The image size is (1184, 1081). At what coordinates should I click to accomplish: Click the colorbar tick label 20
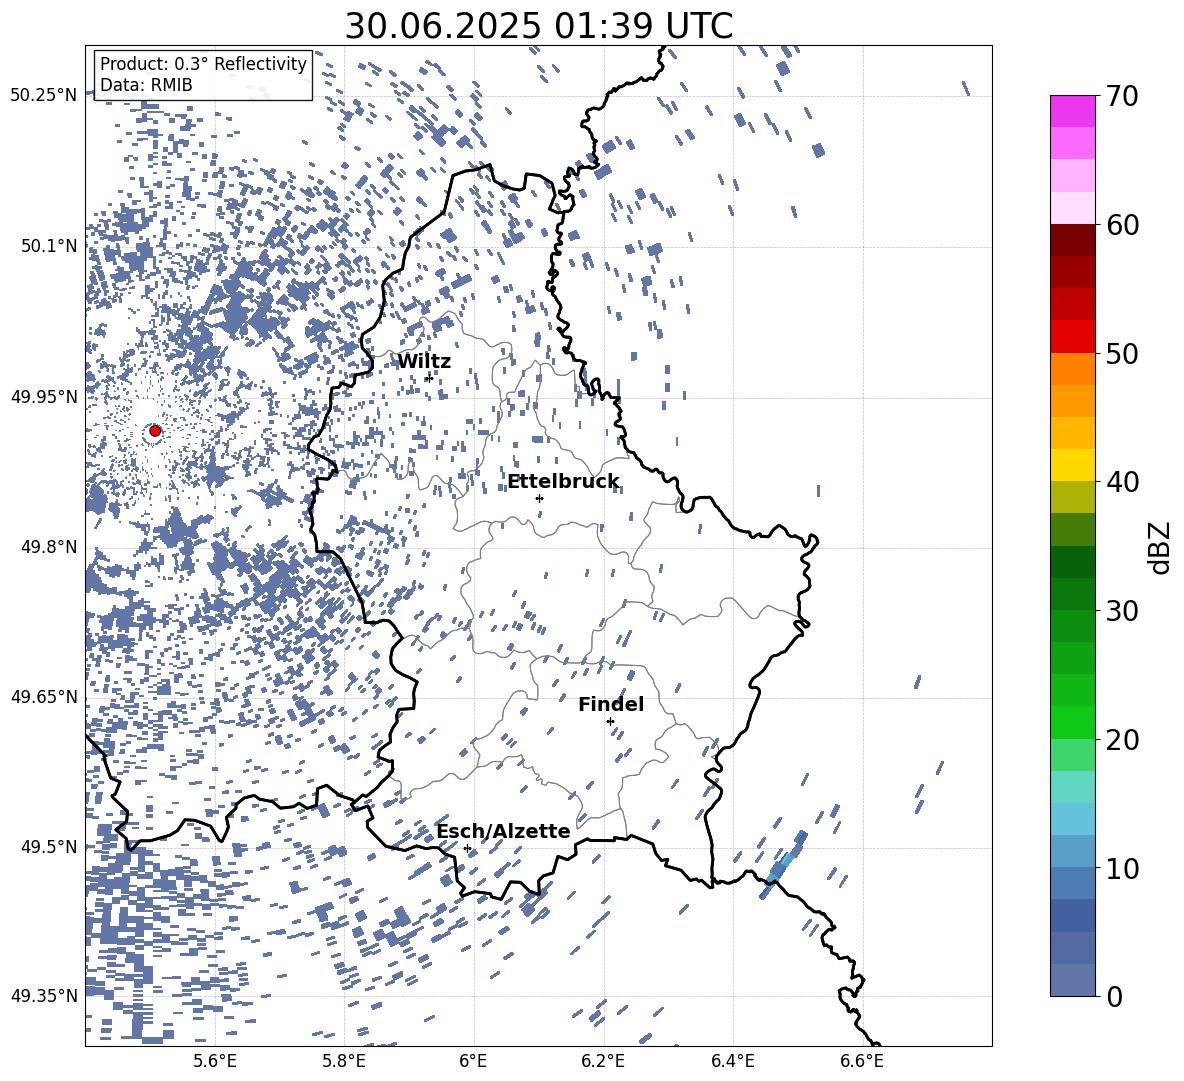click(x=1122, y=740)
